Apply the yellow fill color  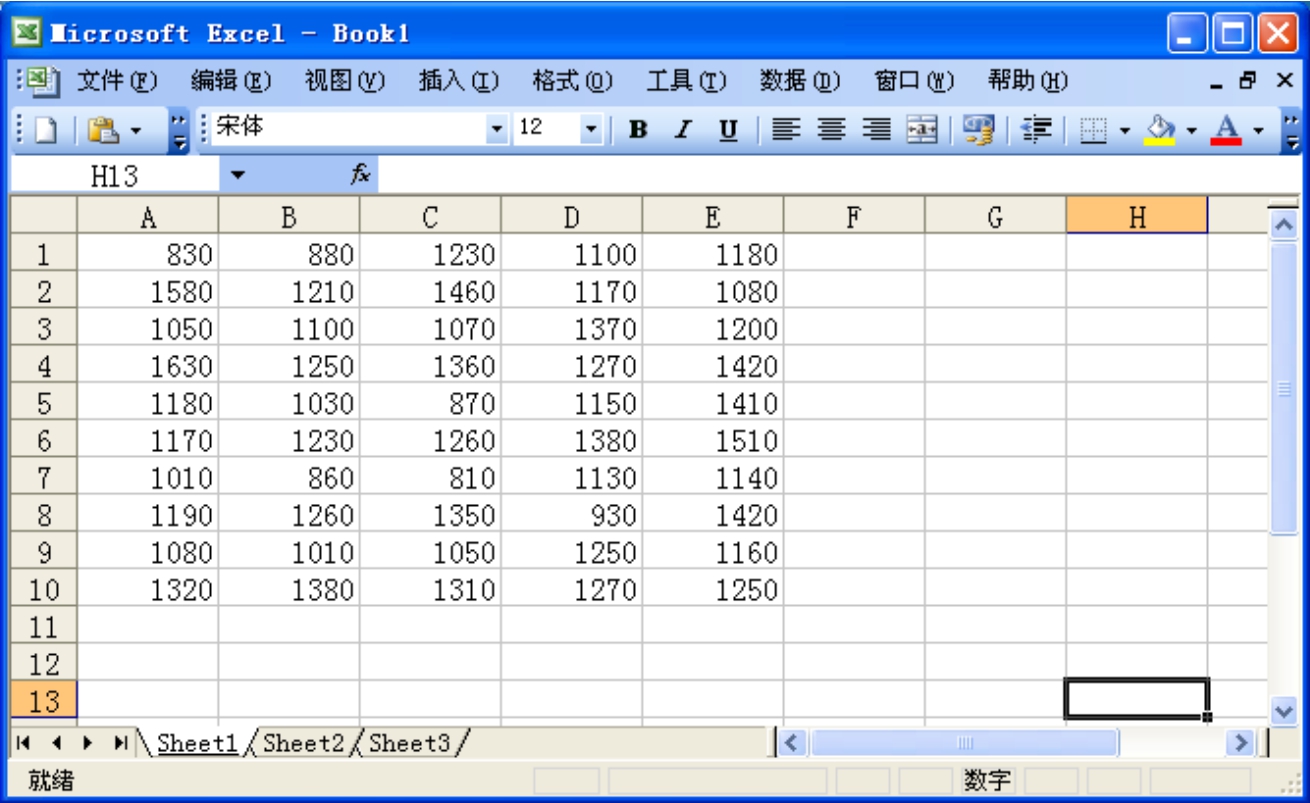click(1160, 130)
